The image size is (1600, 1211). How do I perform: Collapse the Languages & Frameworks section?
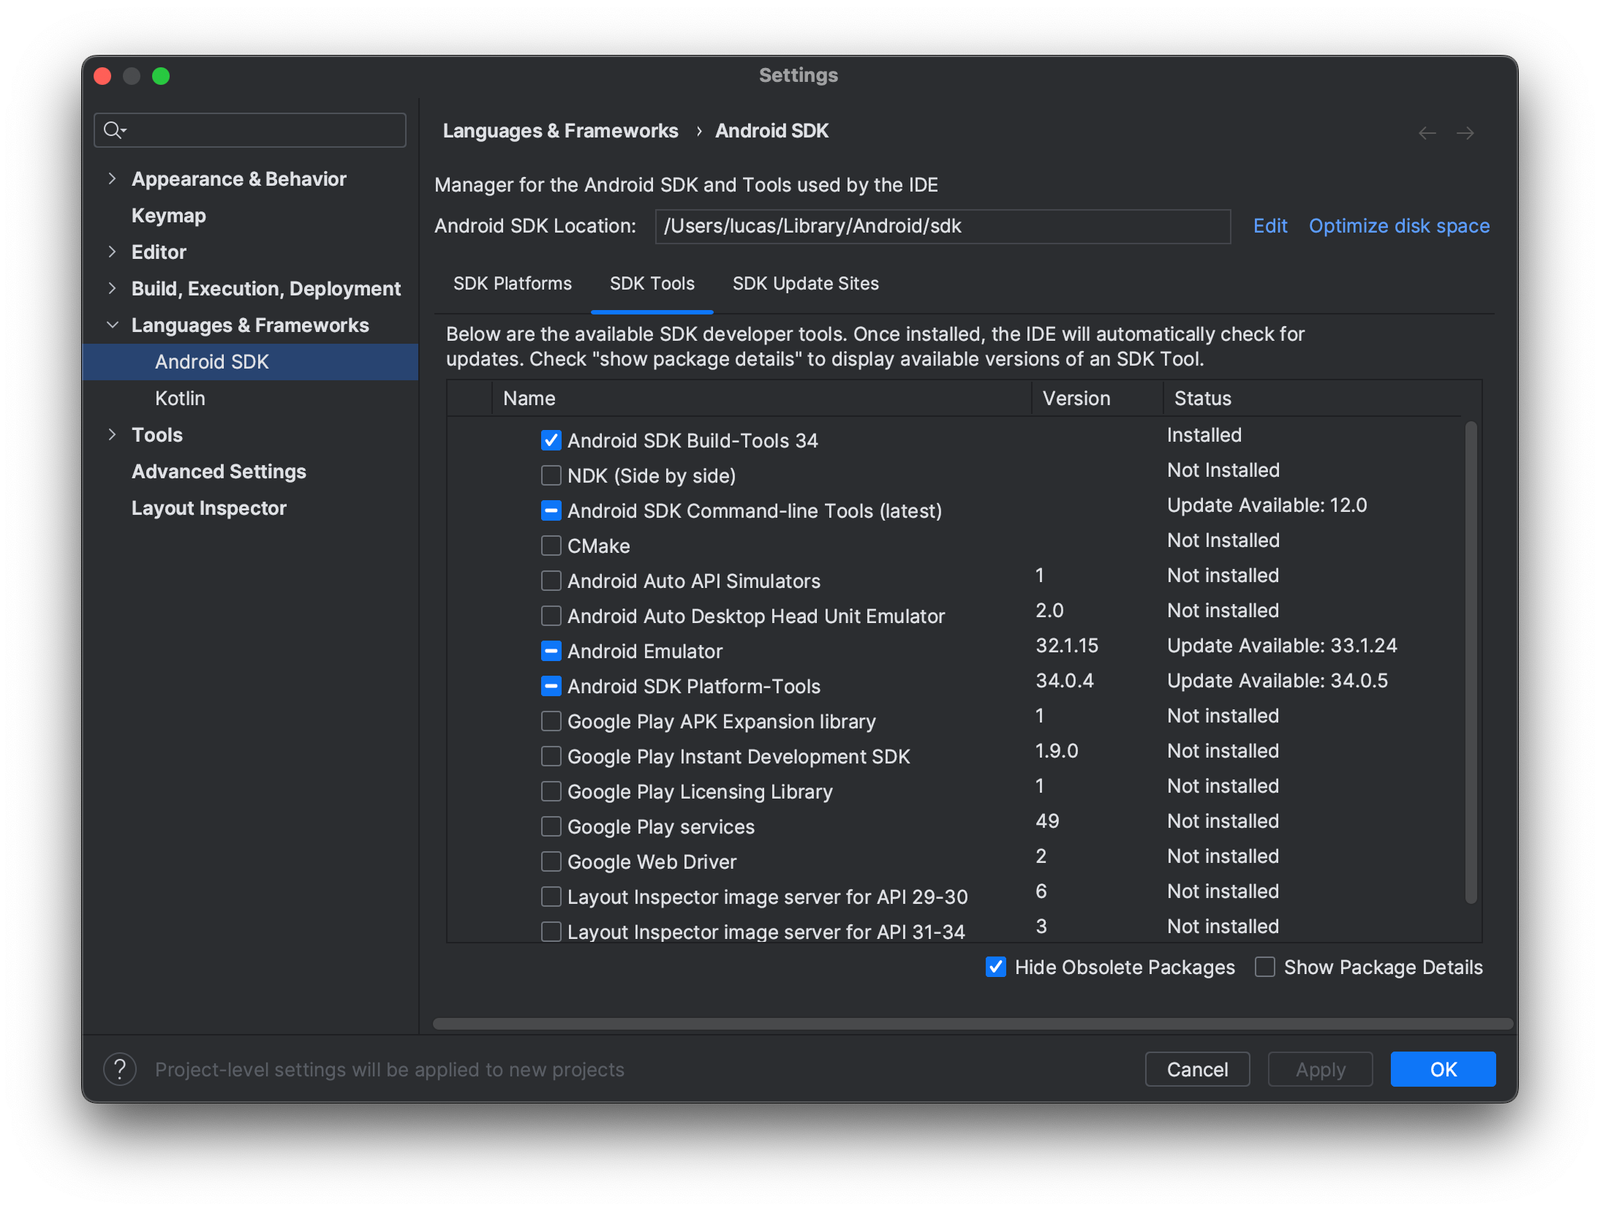coord(111,324)
